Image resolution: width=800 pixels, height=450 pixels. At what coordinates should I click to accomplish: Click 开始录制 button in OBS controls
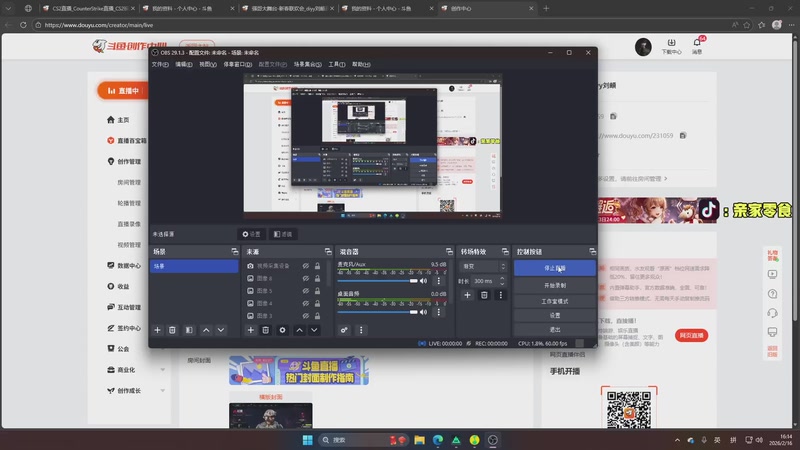pyautogui.click(x=555, y=285)
